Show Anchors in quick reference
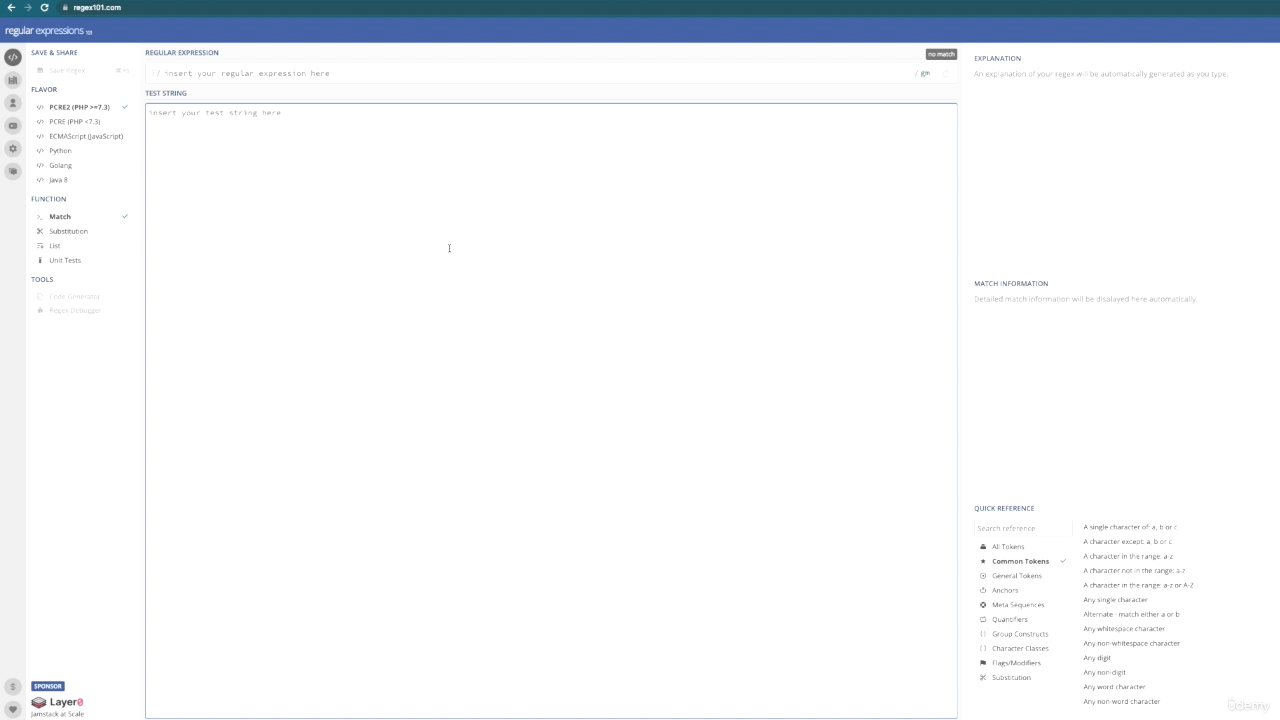Image resolution: width=1280 pixels, height=720 pixels. 1005,590
